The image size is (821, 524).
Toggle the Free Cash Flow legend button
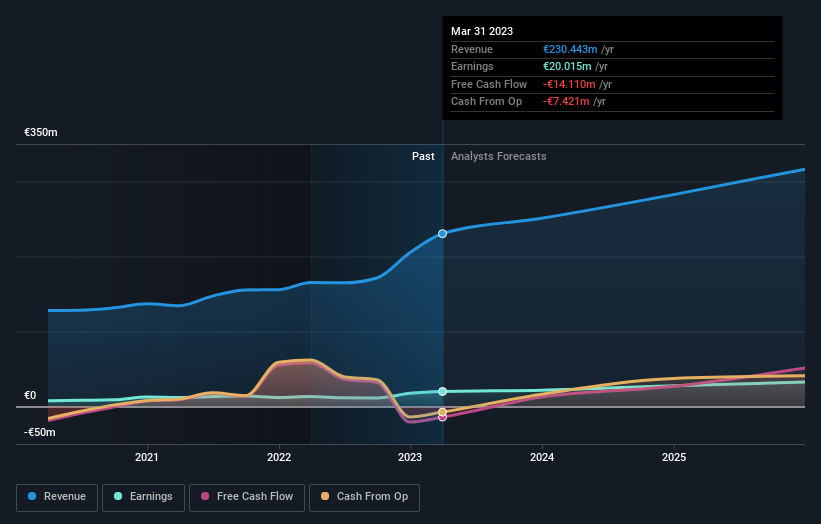247,497
